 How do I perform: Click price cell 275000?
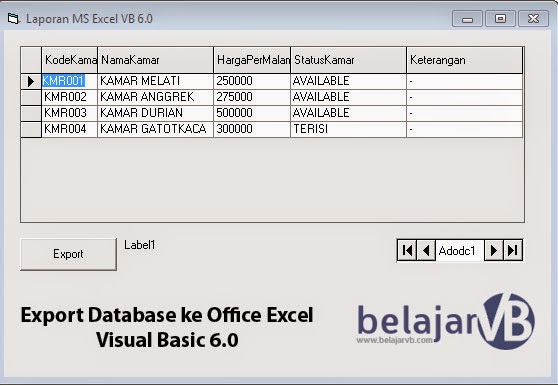click(252, 97)
